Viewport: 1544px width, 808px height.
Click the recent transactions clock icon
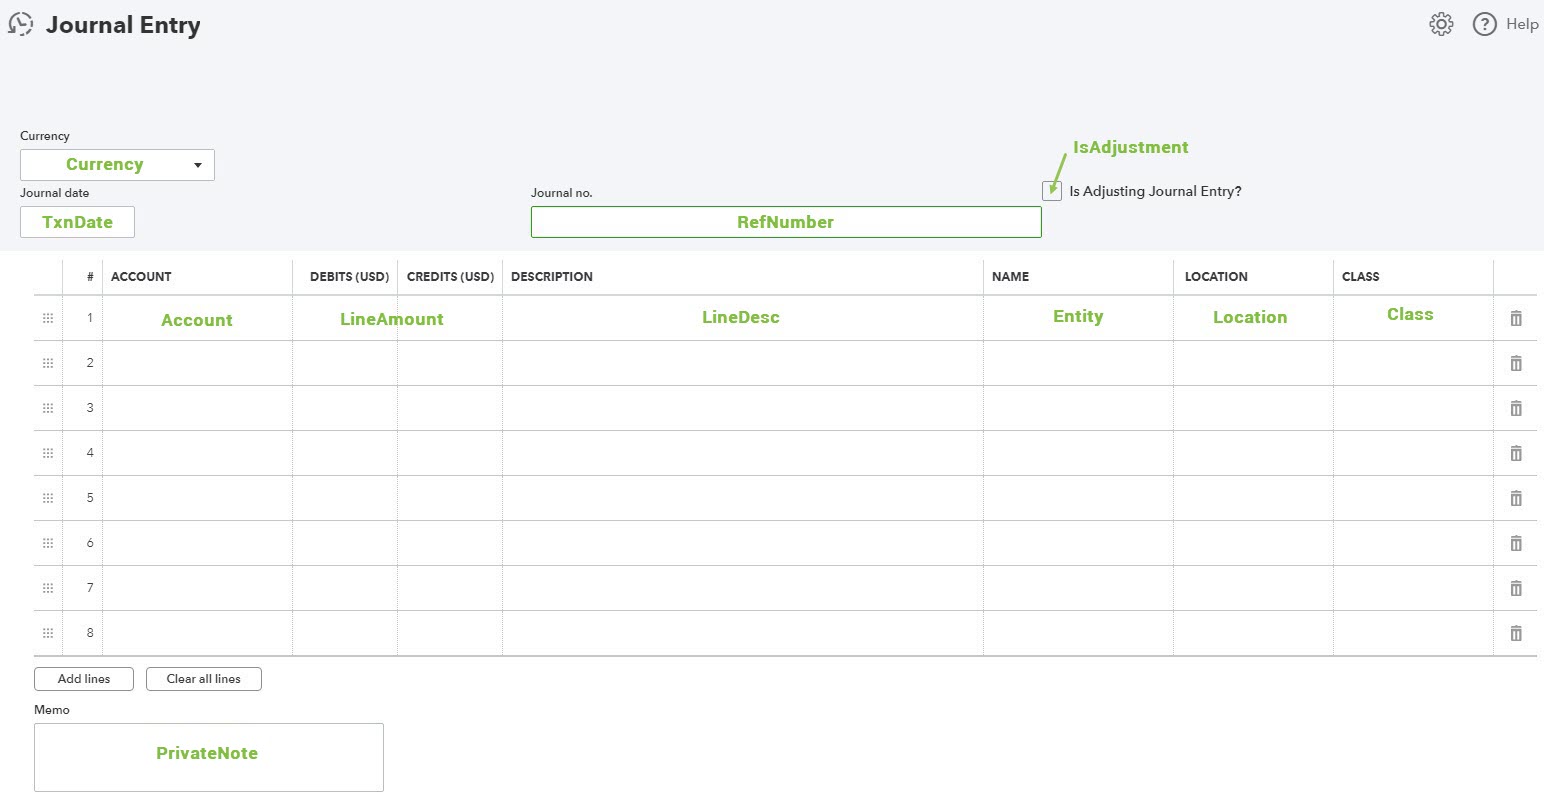click(x=20, y=25)
